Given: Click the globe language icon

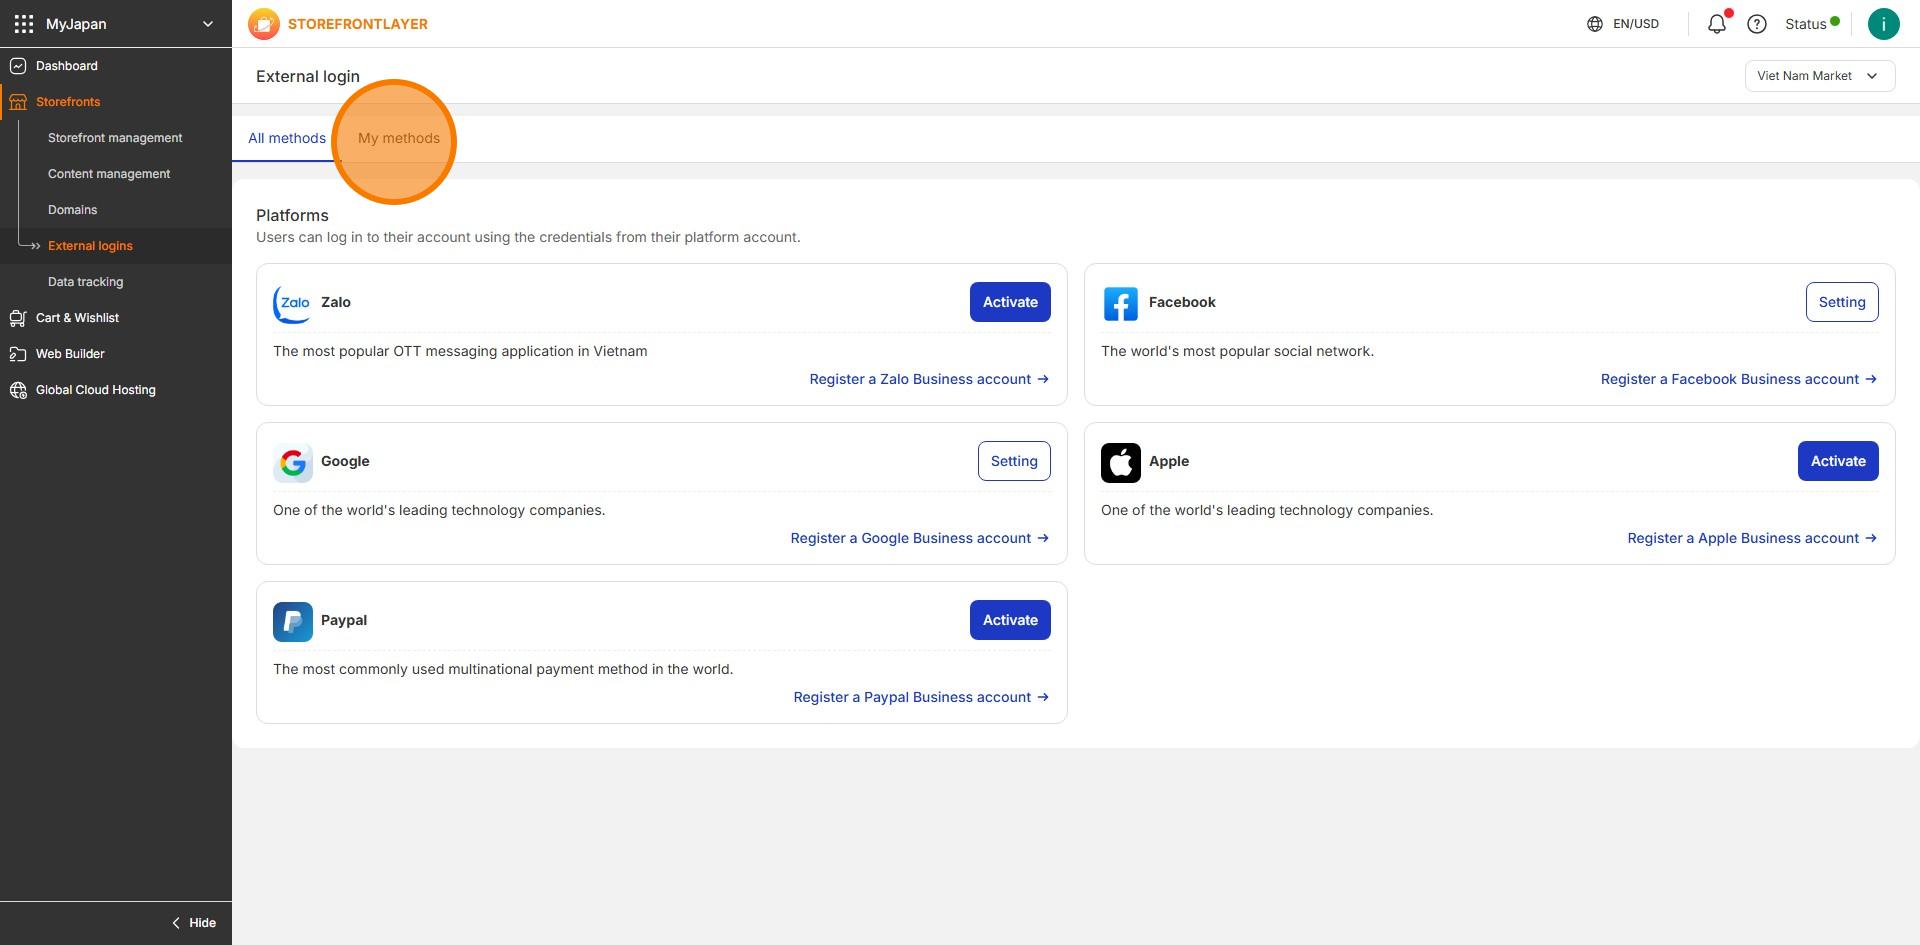Looking at the screenshot, I should click(x=1595, y=24).
